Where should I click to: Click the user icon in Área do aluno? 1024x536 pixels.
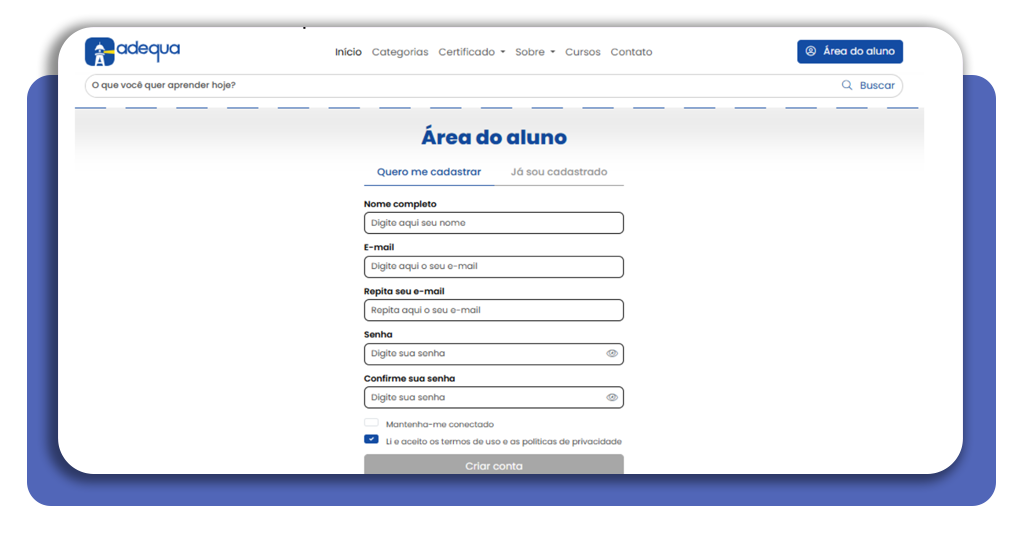(x=811, y=52)
